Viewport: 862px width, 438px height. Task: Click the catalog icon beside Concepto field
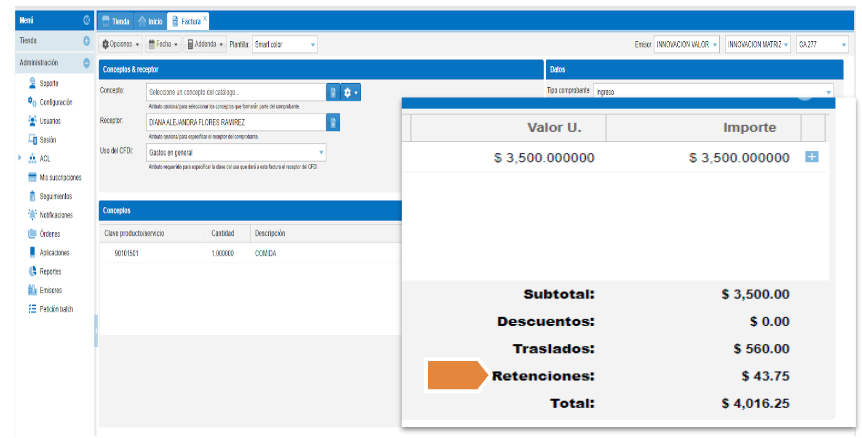tap(333, 92)
